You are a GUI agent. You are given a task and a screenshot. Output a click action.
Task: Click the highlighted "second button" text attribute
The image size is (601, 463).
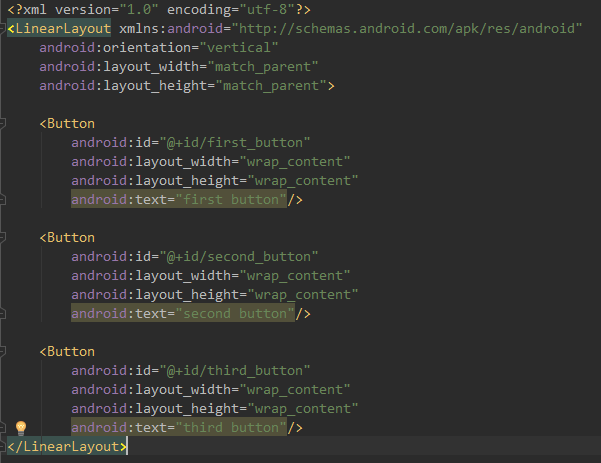coord(183,314)
